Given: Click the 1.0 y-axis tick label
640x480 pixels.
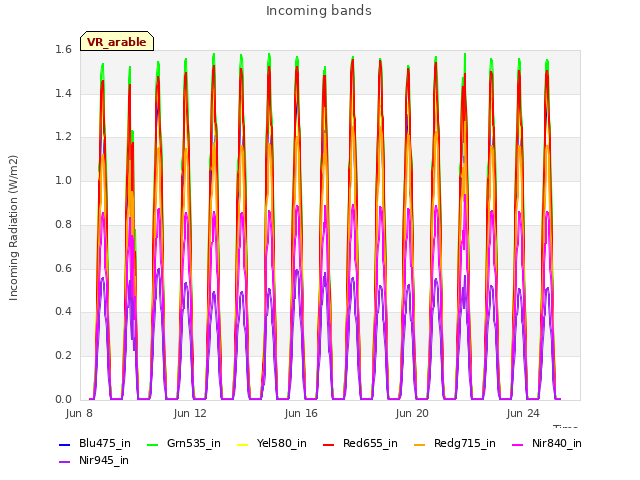Looking at the screenshot, I should tap(63, 181).
